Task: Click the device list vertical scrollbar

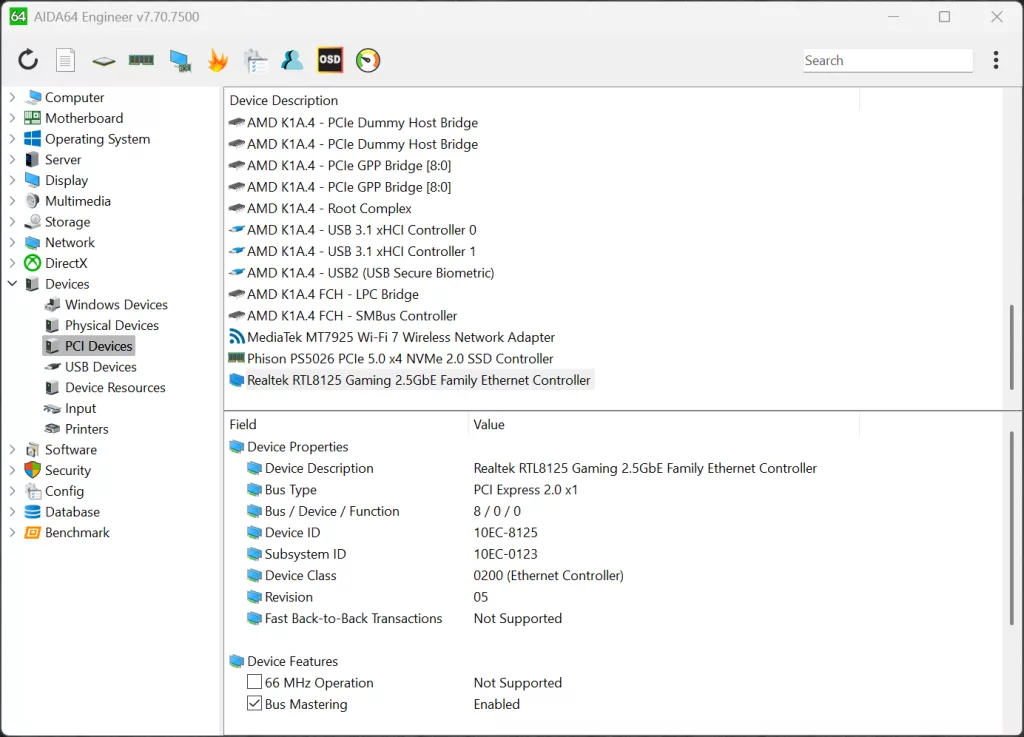Action: point(1012,346)
